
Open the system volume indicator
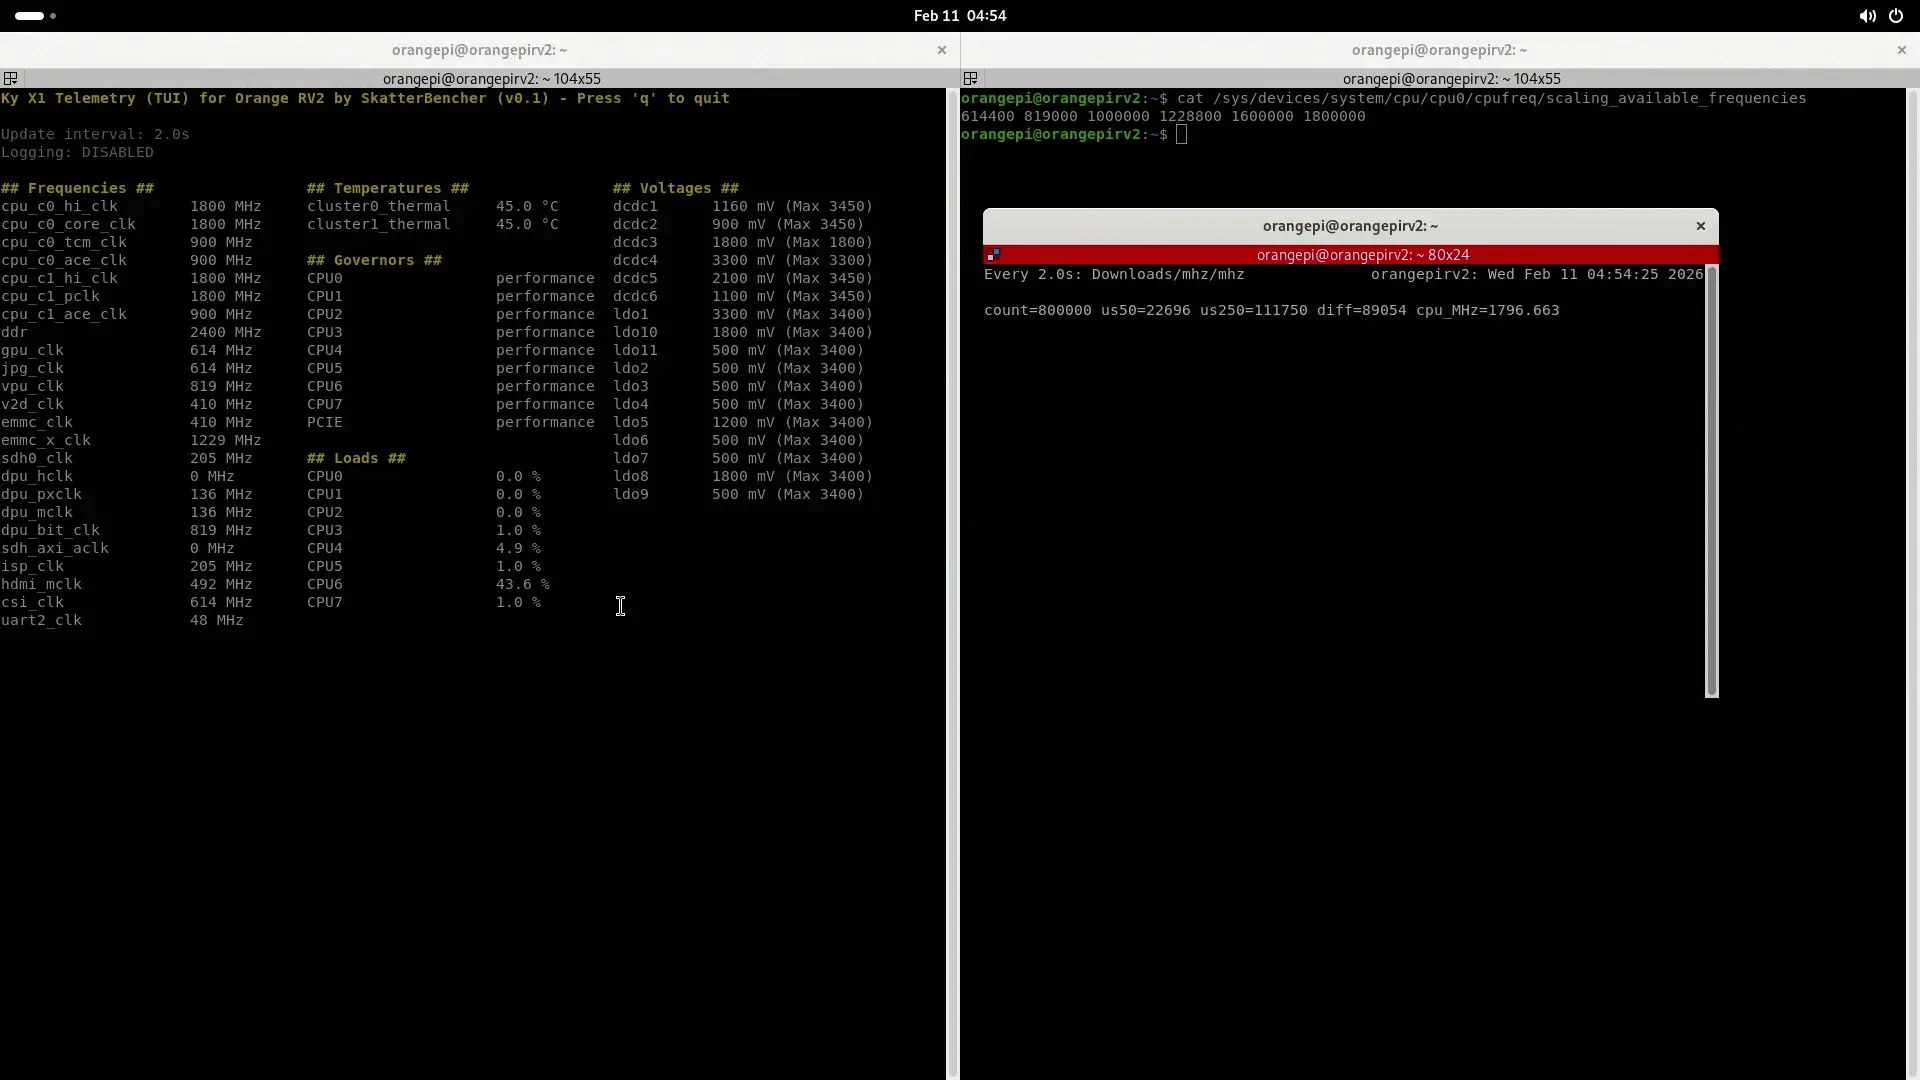click(1867, 16)
